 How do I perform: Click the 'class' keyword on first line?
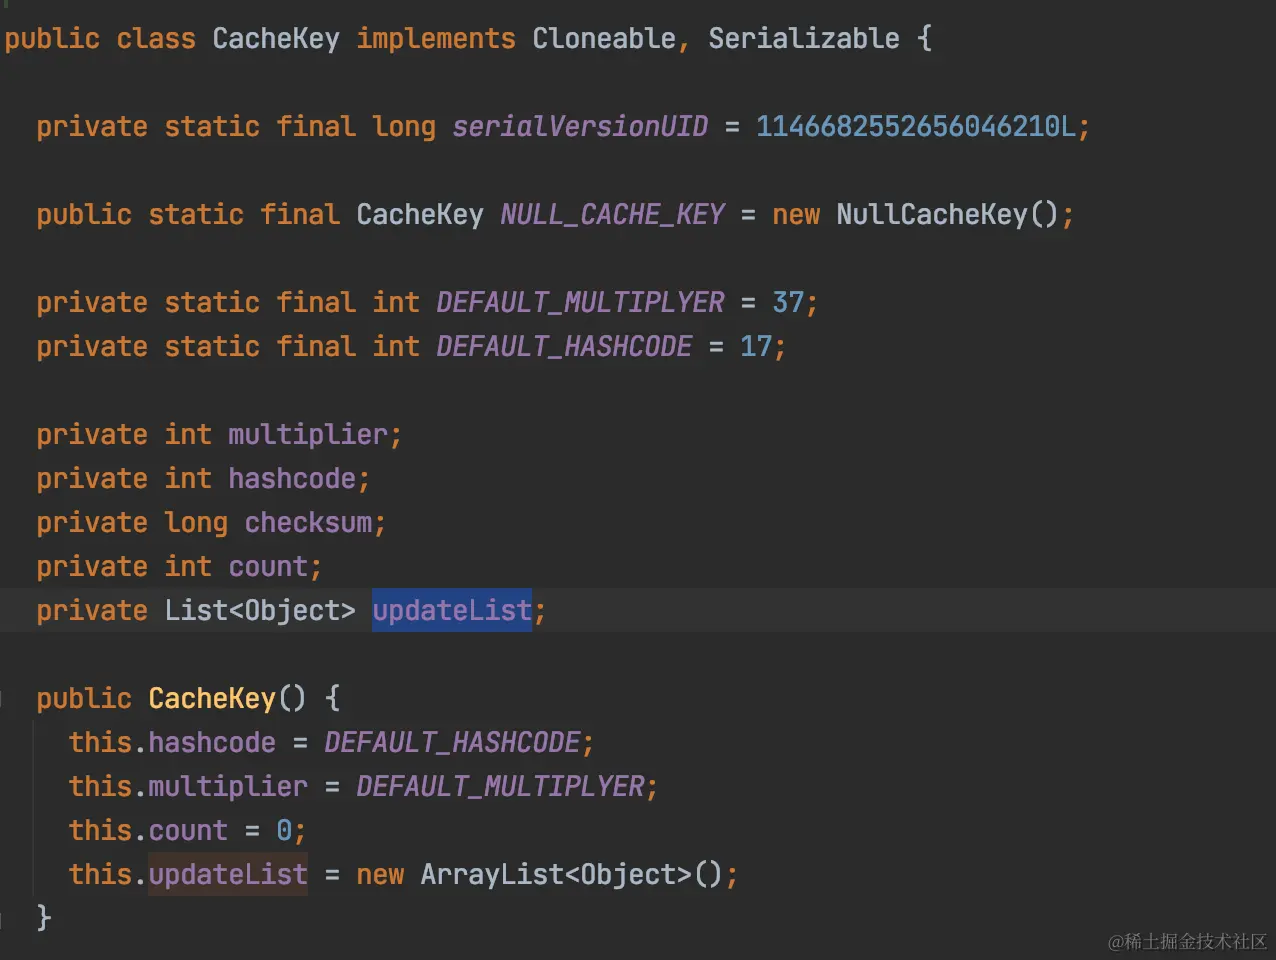[156, 39]
